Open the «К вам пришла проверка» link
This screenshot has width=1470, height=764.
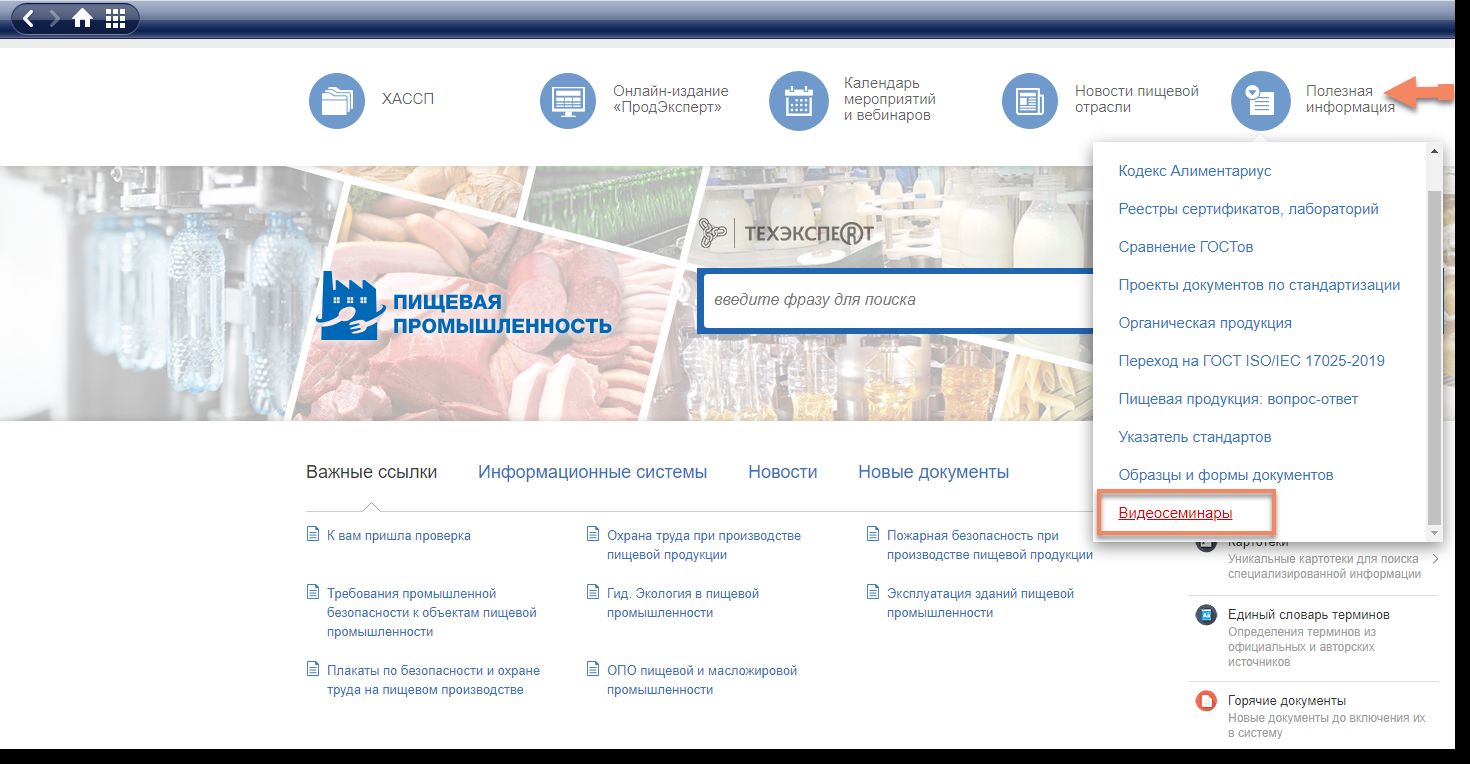(x=398, y=536)
